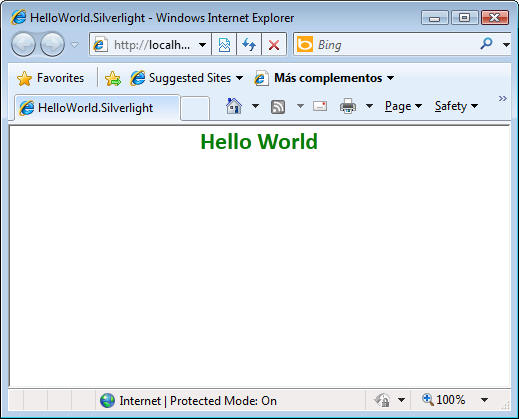Open the search provider dropdown arrow

click(x=506, y=44)
